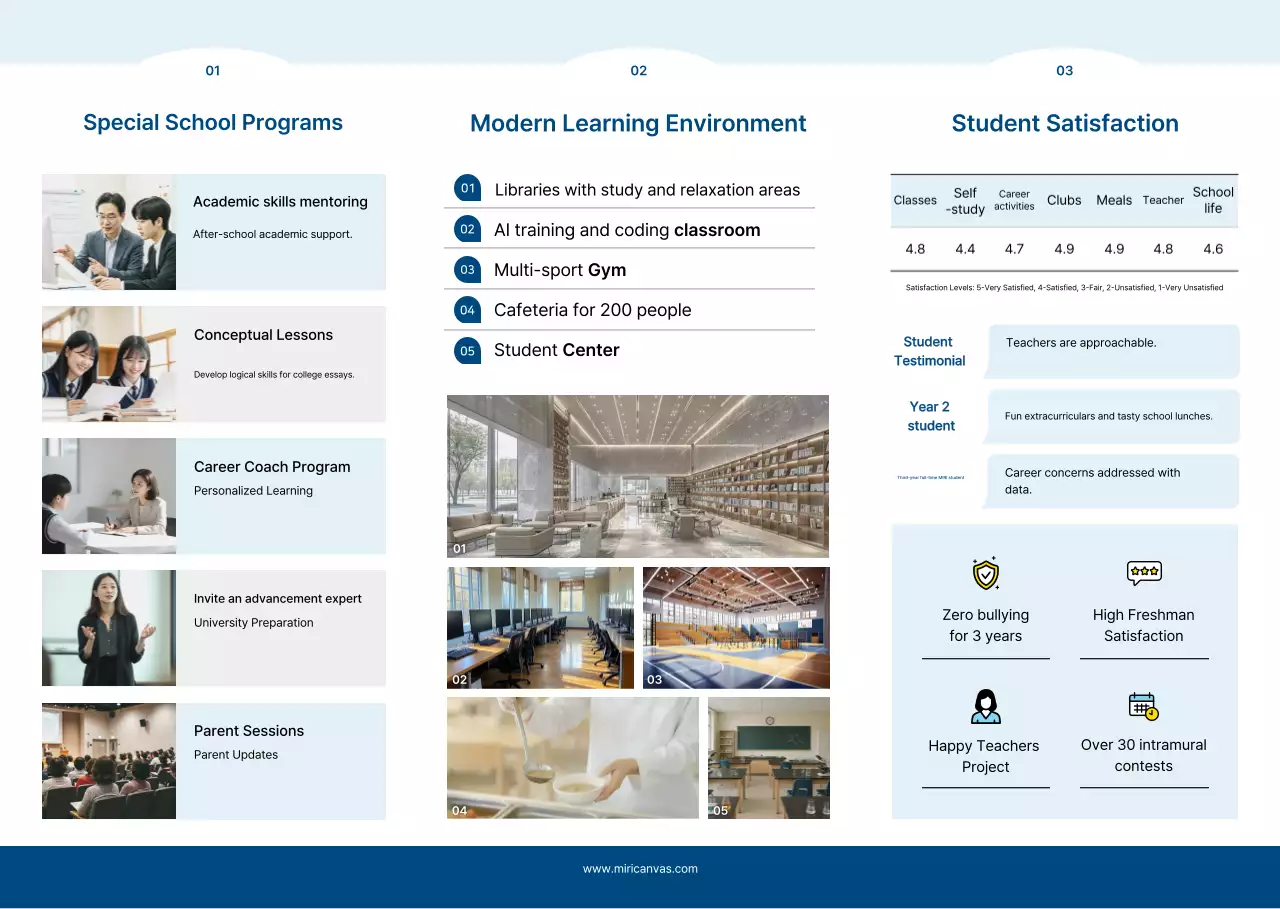This screenshot has width=1280, height=909.
Task: Click the Cafeteria for 200 people item
Action: click(x=592, y=310)
